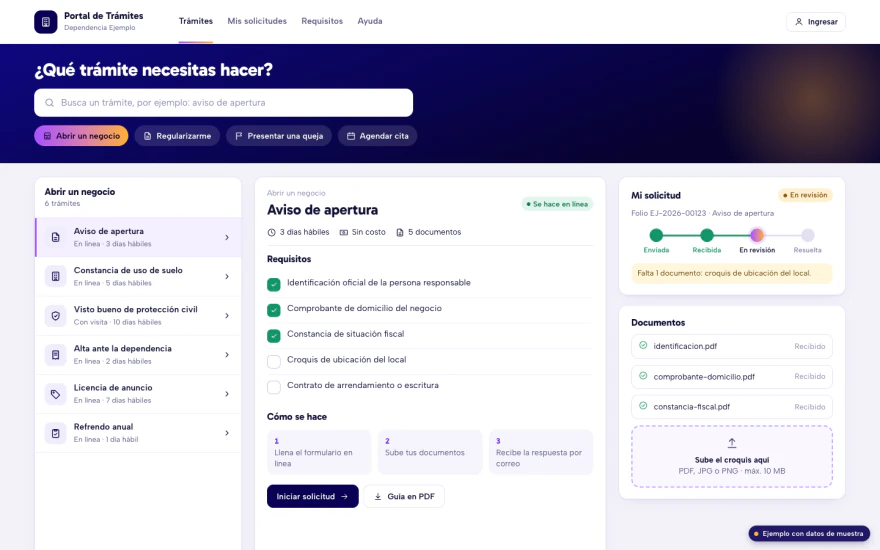Click the upload arrow icon in croquis dropzone
880x550 pixels.
pos(732,443)
